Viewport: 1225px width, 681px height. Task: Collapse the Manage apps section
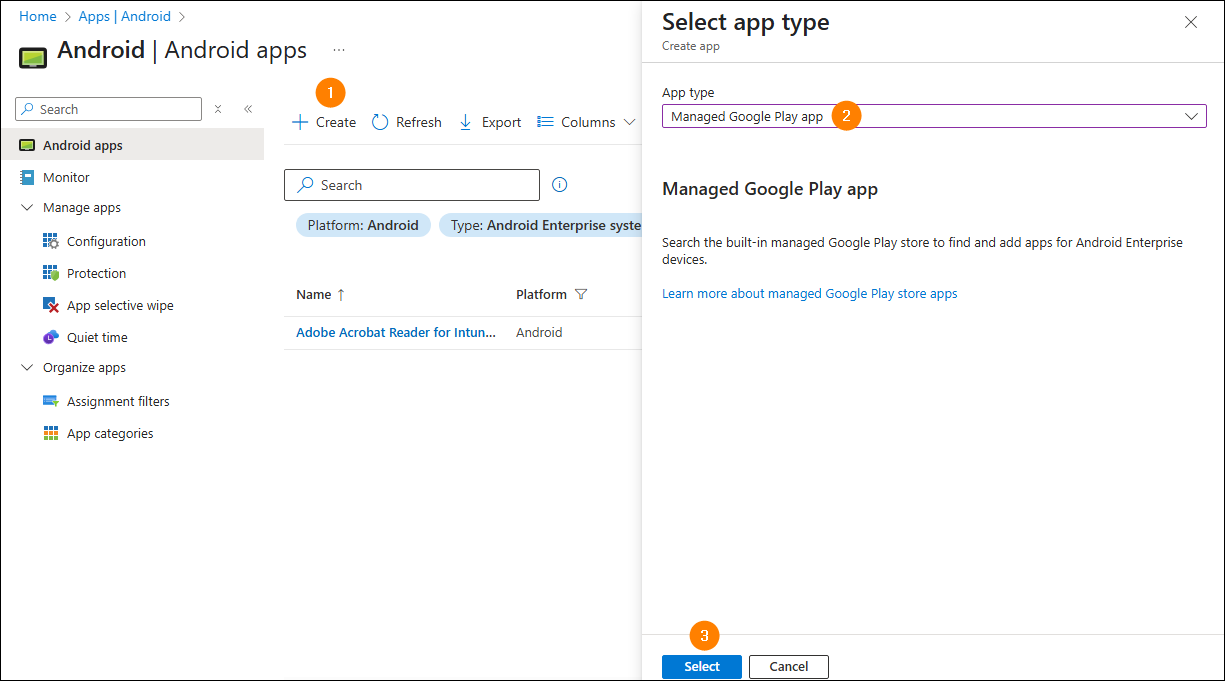(x=27, y=207)
